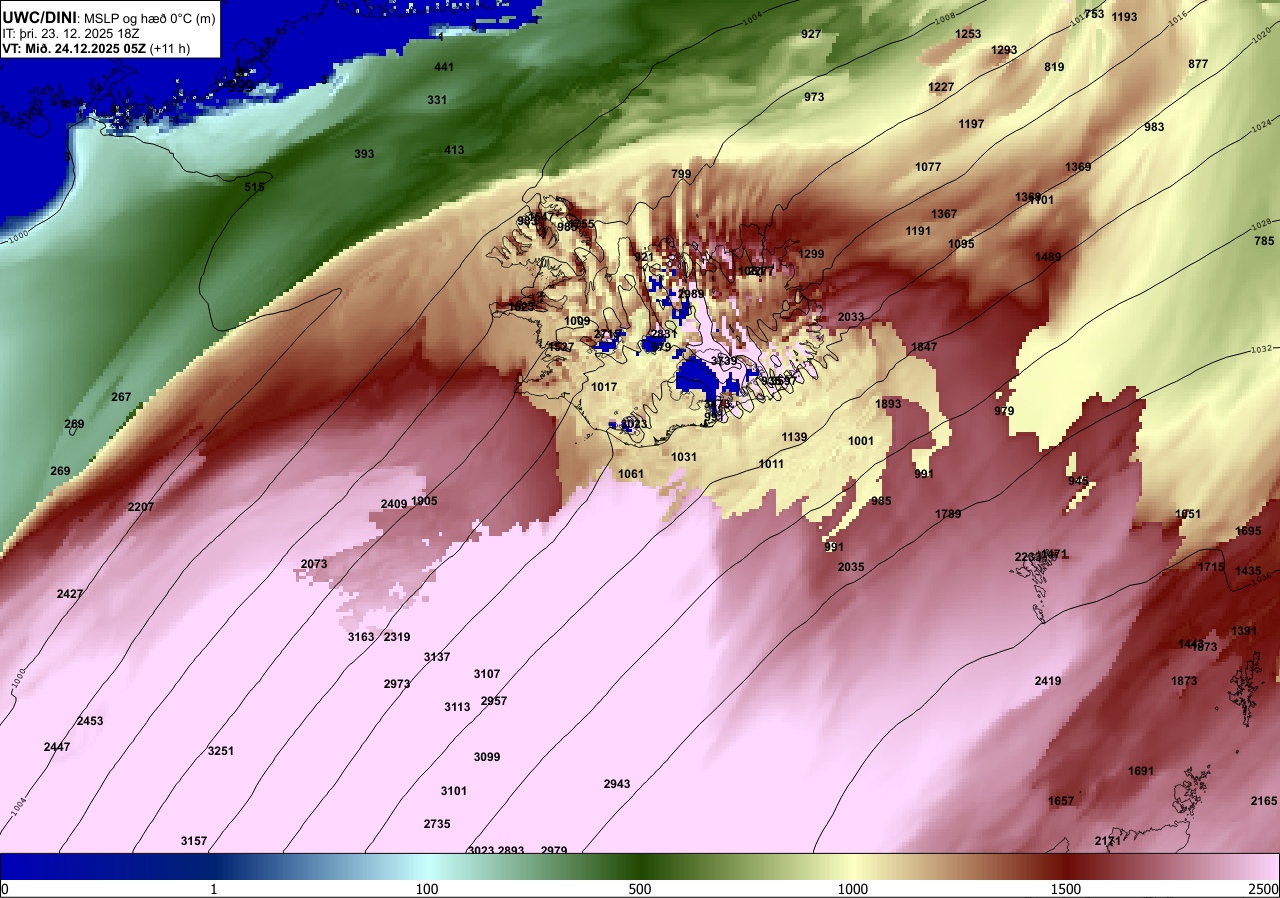Click the map value 2735
Image resolution: width=1280 pixels, height=898 pixels.
coord(437,824)
